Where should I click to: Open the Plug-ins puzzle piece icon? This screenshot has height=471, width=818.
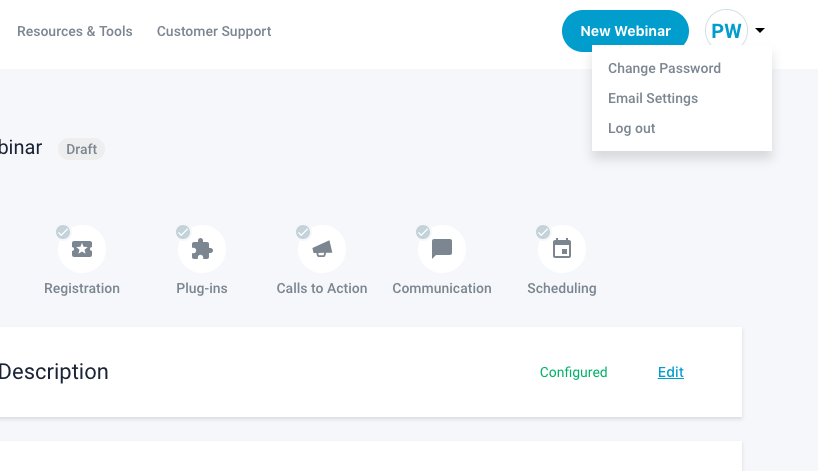click(202, 249)
